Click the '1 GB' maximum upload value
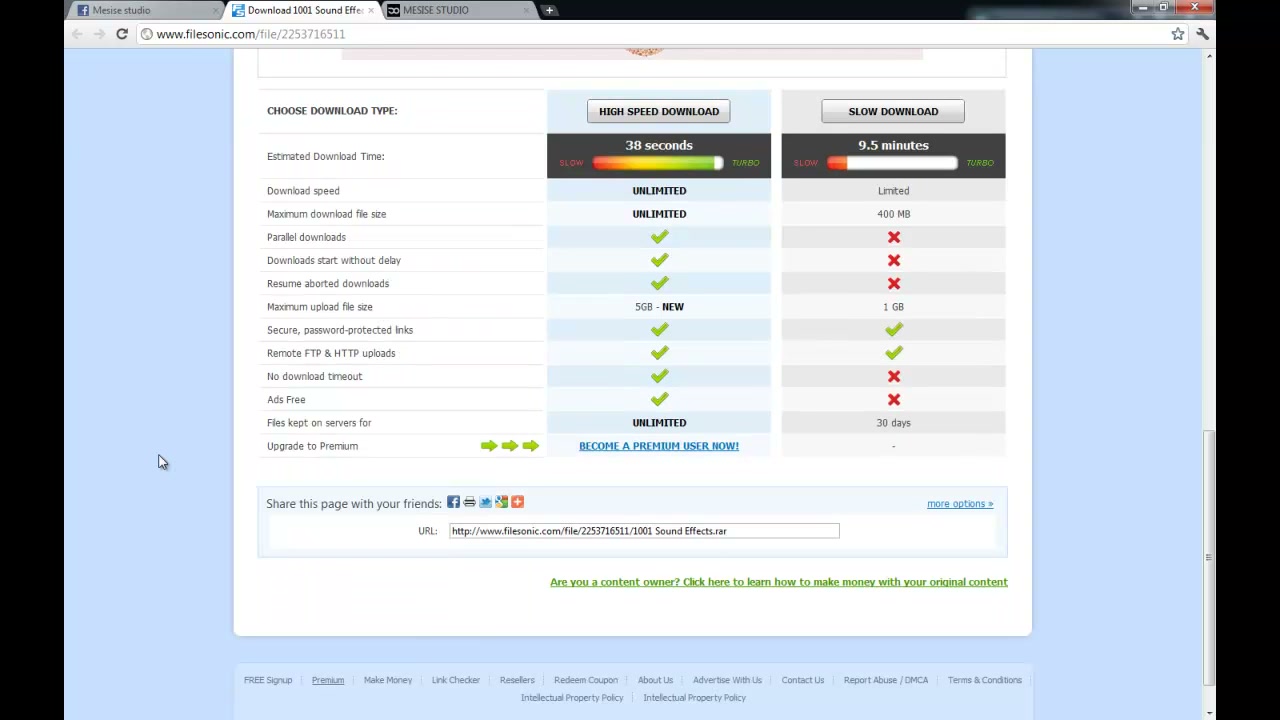 point(893,307)
